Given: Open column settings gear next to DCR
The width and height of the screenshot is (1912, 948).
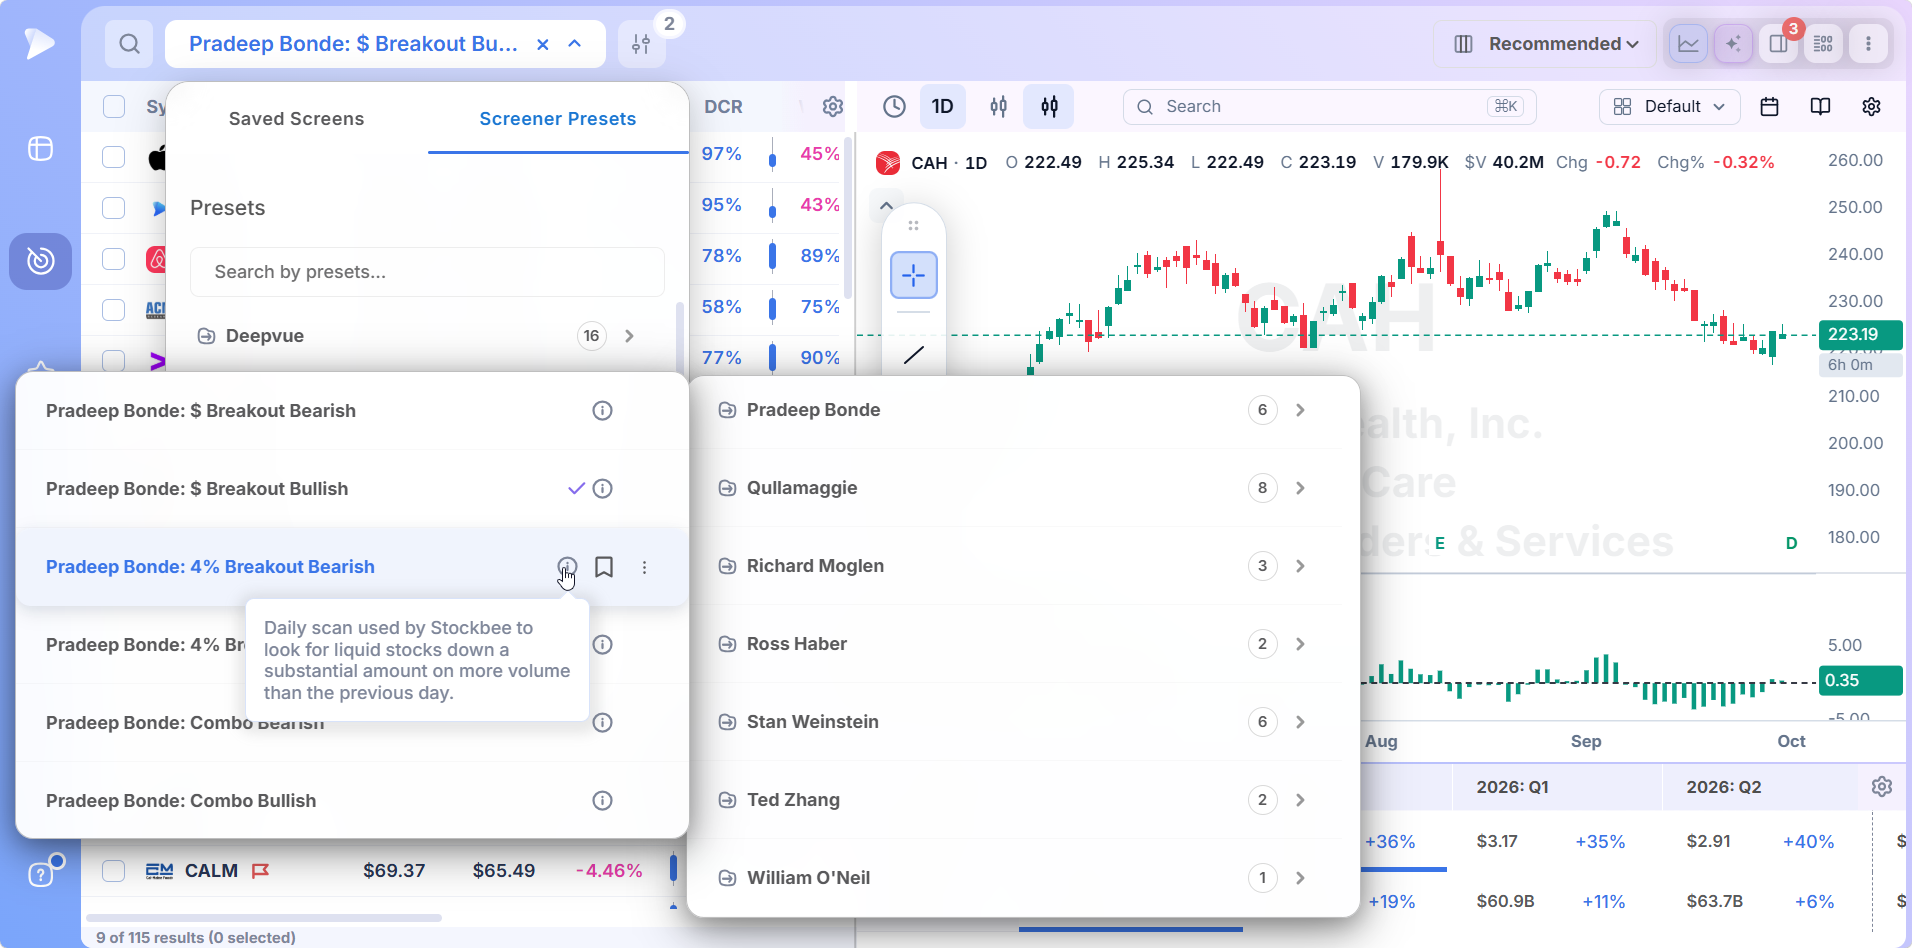Looking at the screenshot, I should coord(832,107).
